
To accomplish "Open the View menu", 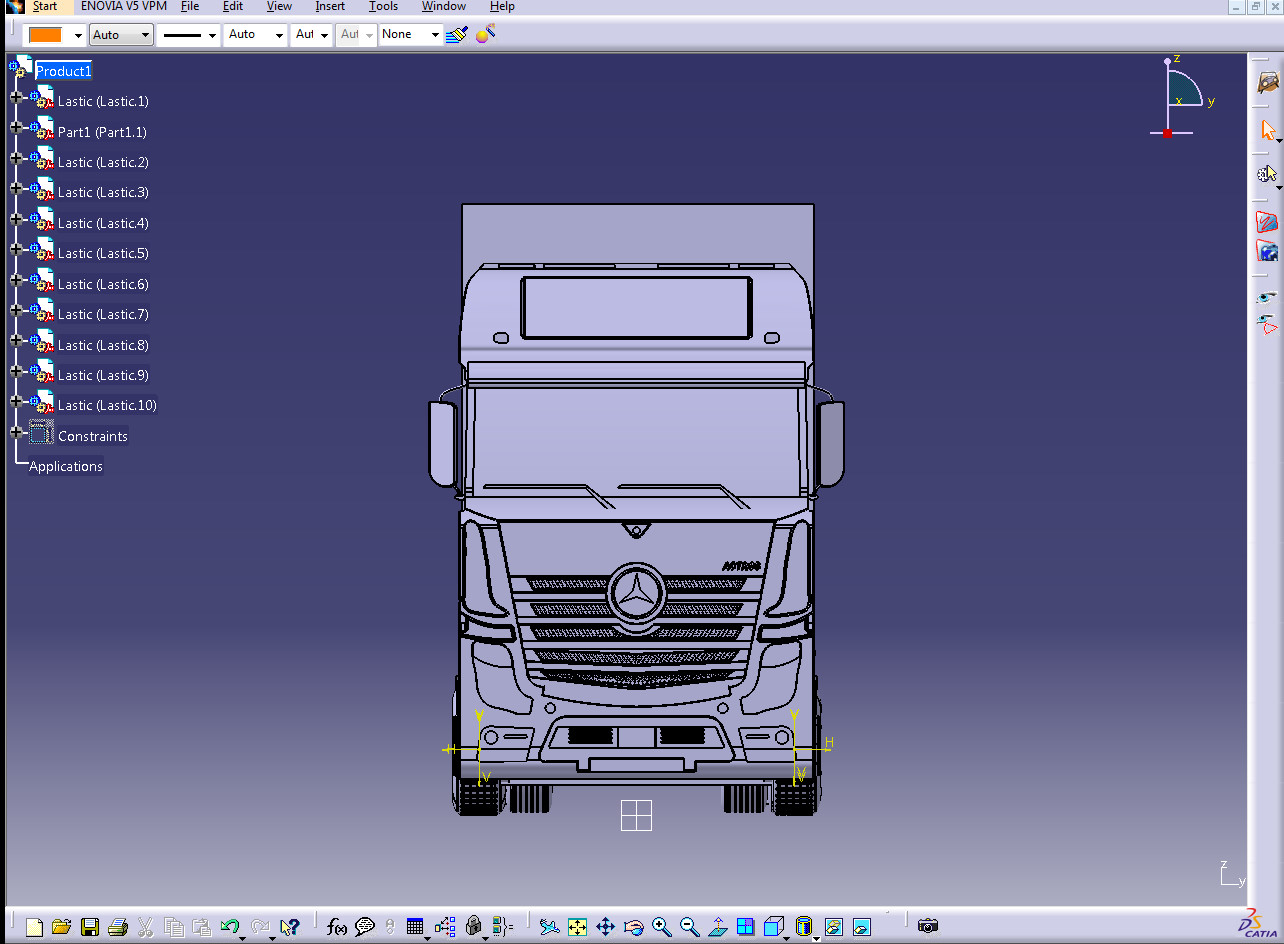I will click(279, 6).
